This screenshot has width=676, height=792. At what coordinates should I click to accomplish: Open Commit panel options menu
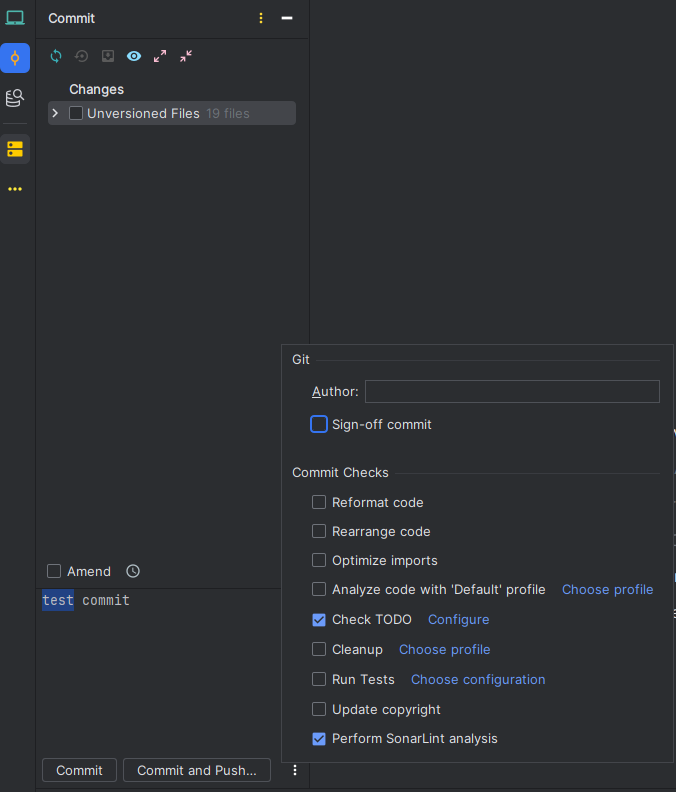[x=261, y=18]
